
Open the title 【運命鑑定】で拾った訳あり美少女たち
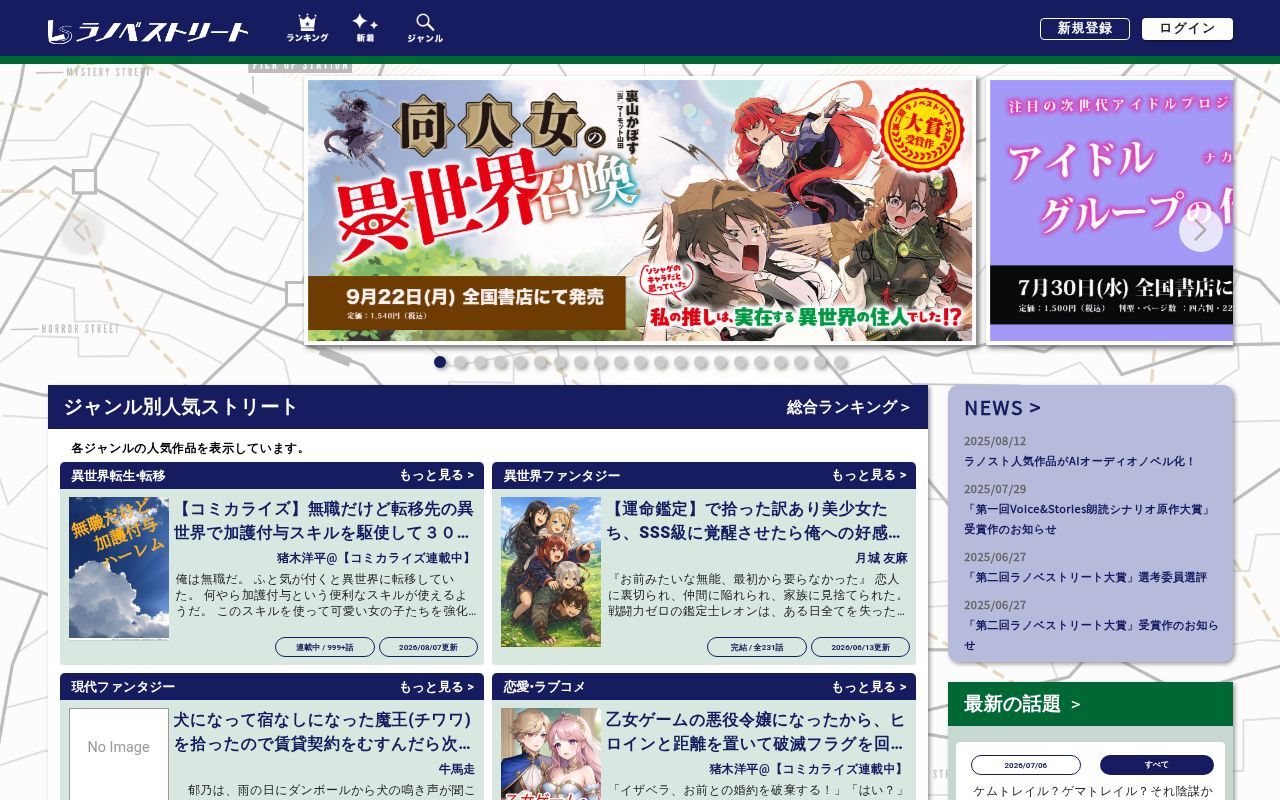756,520
